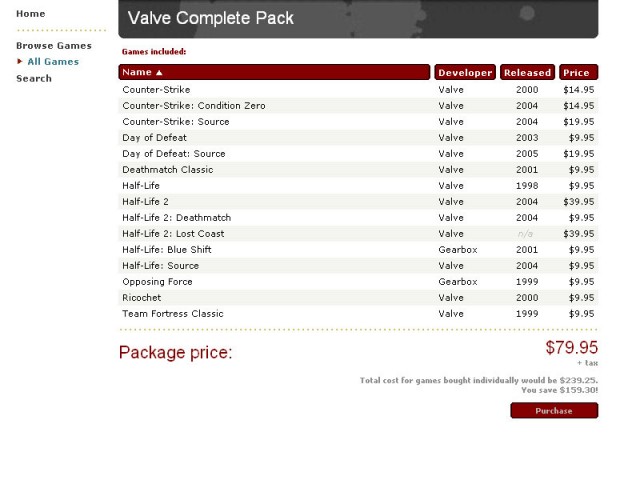
Task: Sort table by Developer column
Action: [x=465, y=72]
